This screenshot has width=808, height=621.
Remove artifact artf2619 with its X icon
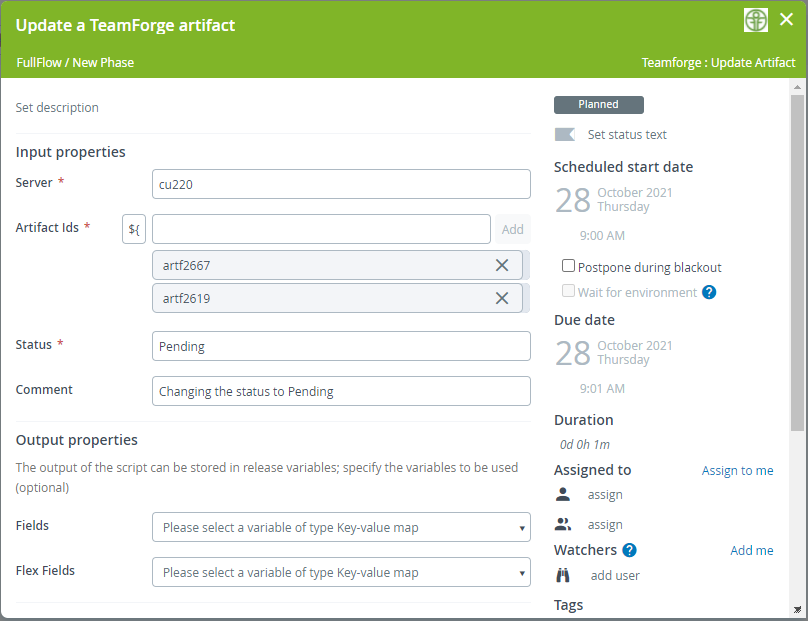502,298
